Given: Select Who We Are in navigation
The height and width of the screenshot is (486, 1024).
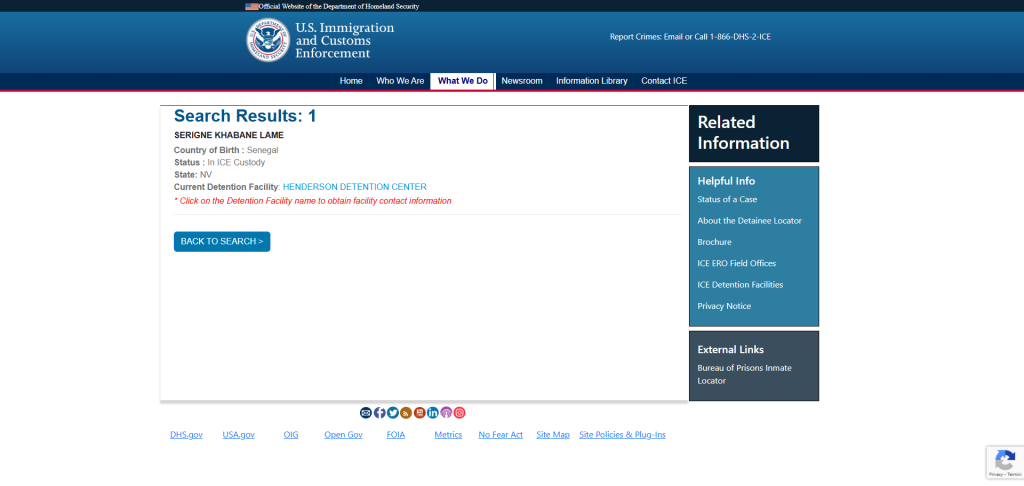Looking at the screenshot, I should point(400,81).
